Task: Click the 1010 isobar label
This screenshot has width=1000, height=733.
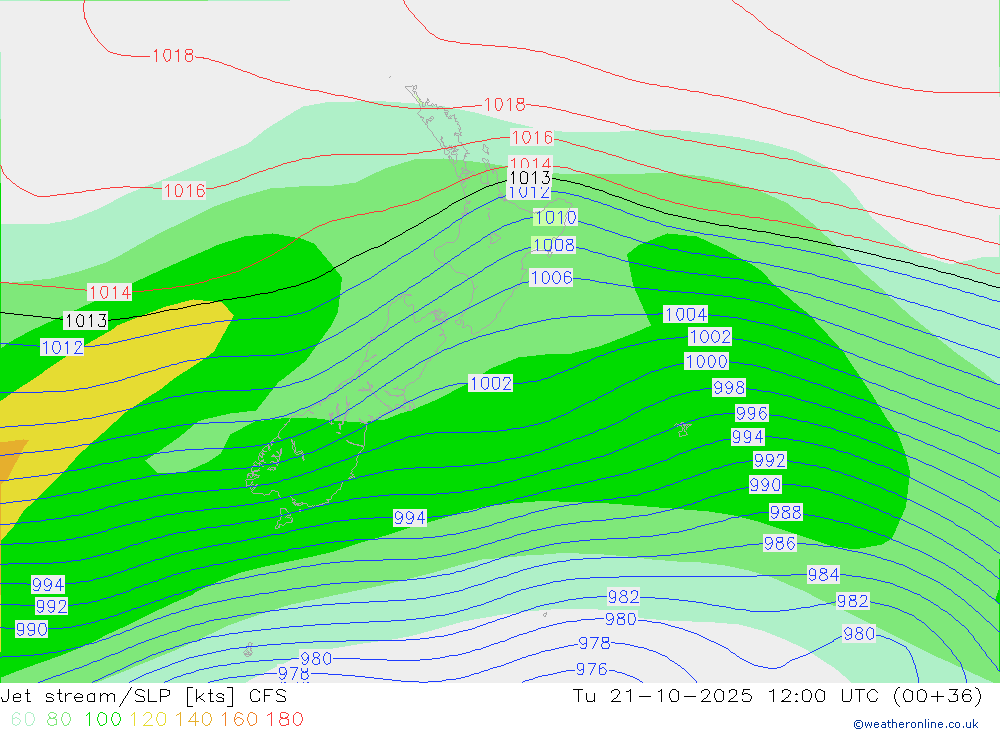Action: tap(555, 218)
